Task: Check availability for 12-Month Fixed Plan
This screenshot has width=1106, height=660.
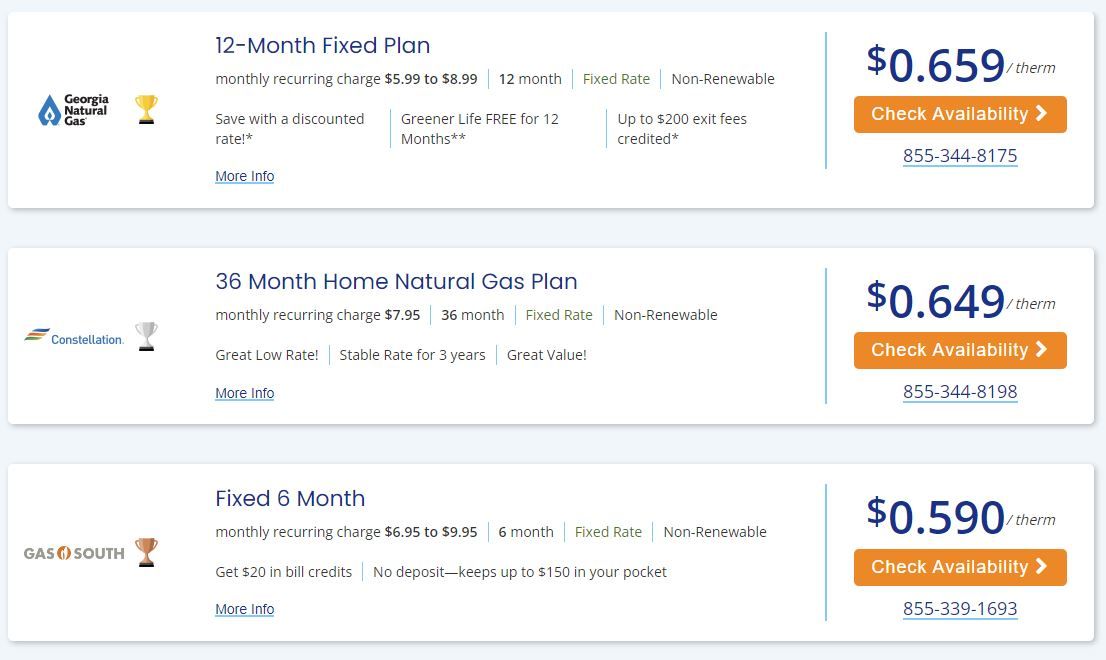Action: click(x=960, y=114)
